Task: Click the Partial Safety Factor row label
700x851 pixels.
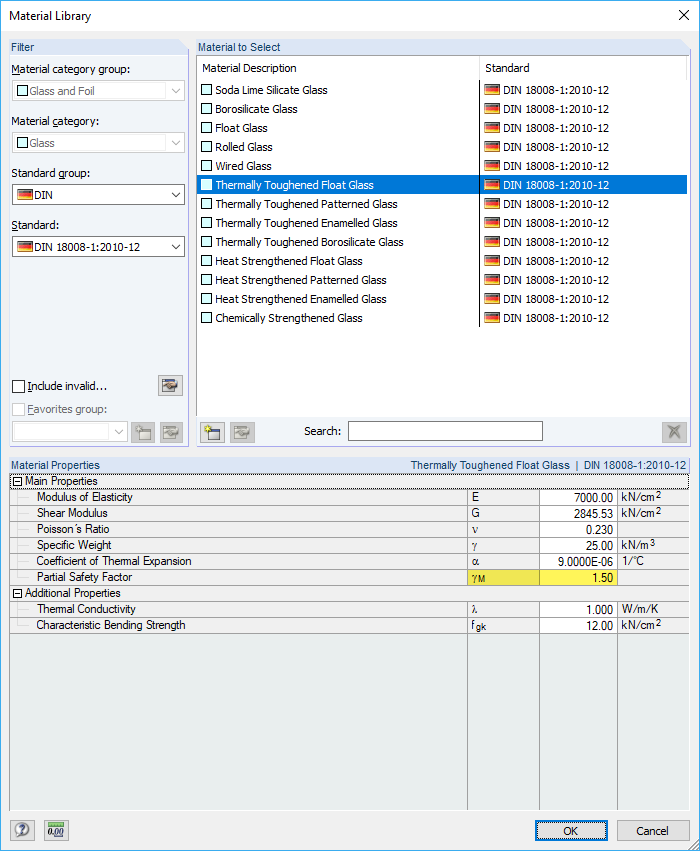Action: tap(85, 577)
